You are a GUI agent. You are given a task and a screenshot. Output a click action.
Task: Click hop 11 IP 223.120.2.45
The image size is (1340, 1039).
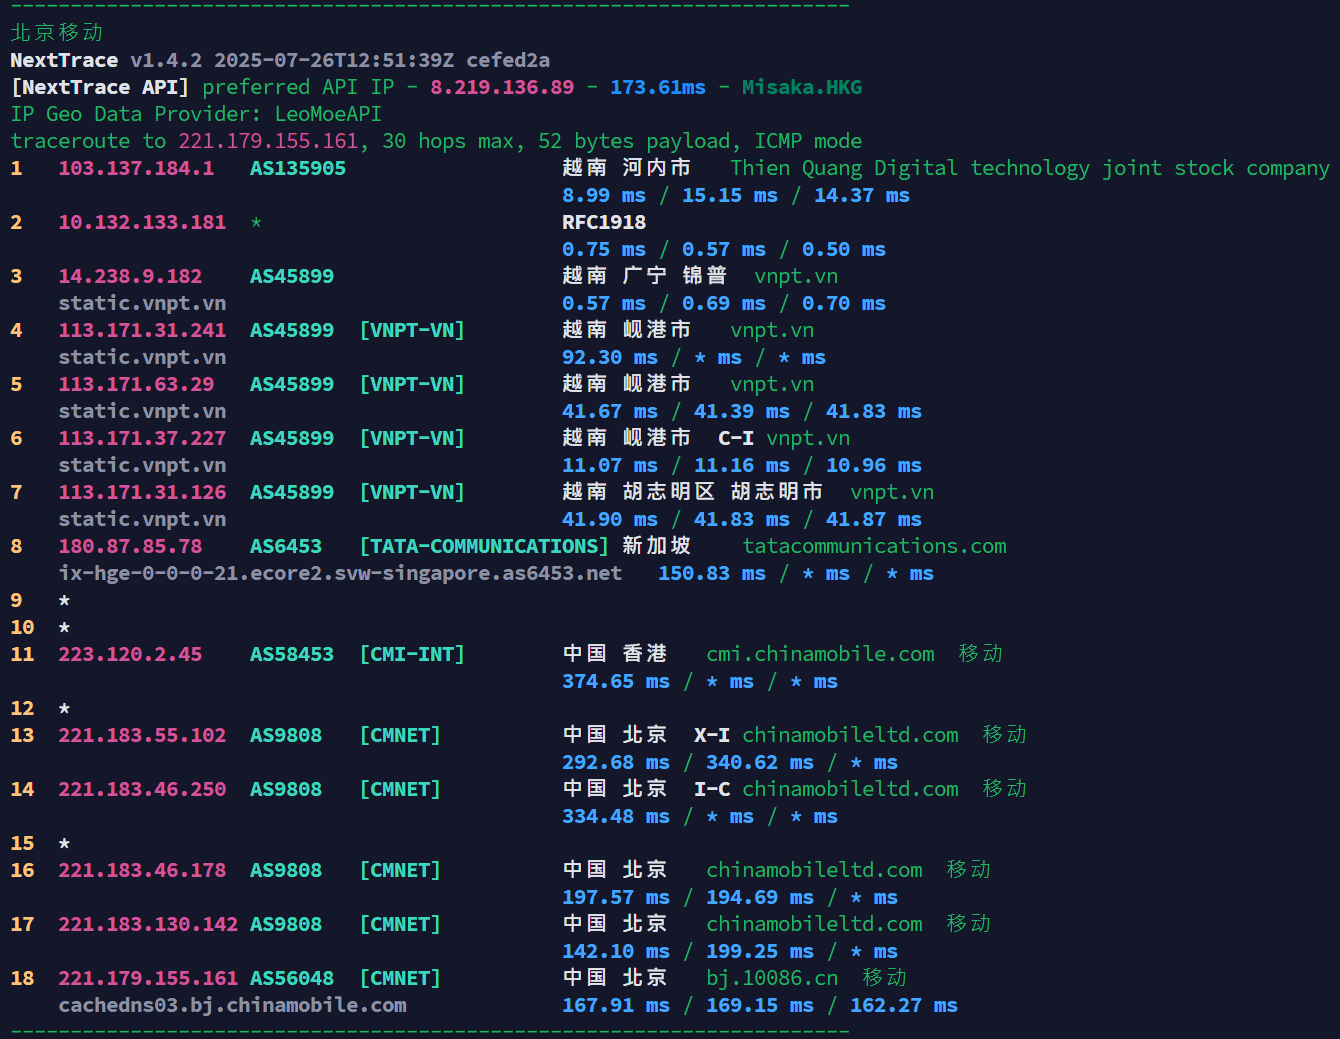pos(130,654)
